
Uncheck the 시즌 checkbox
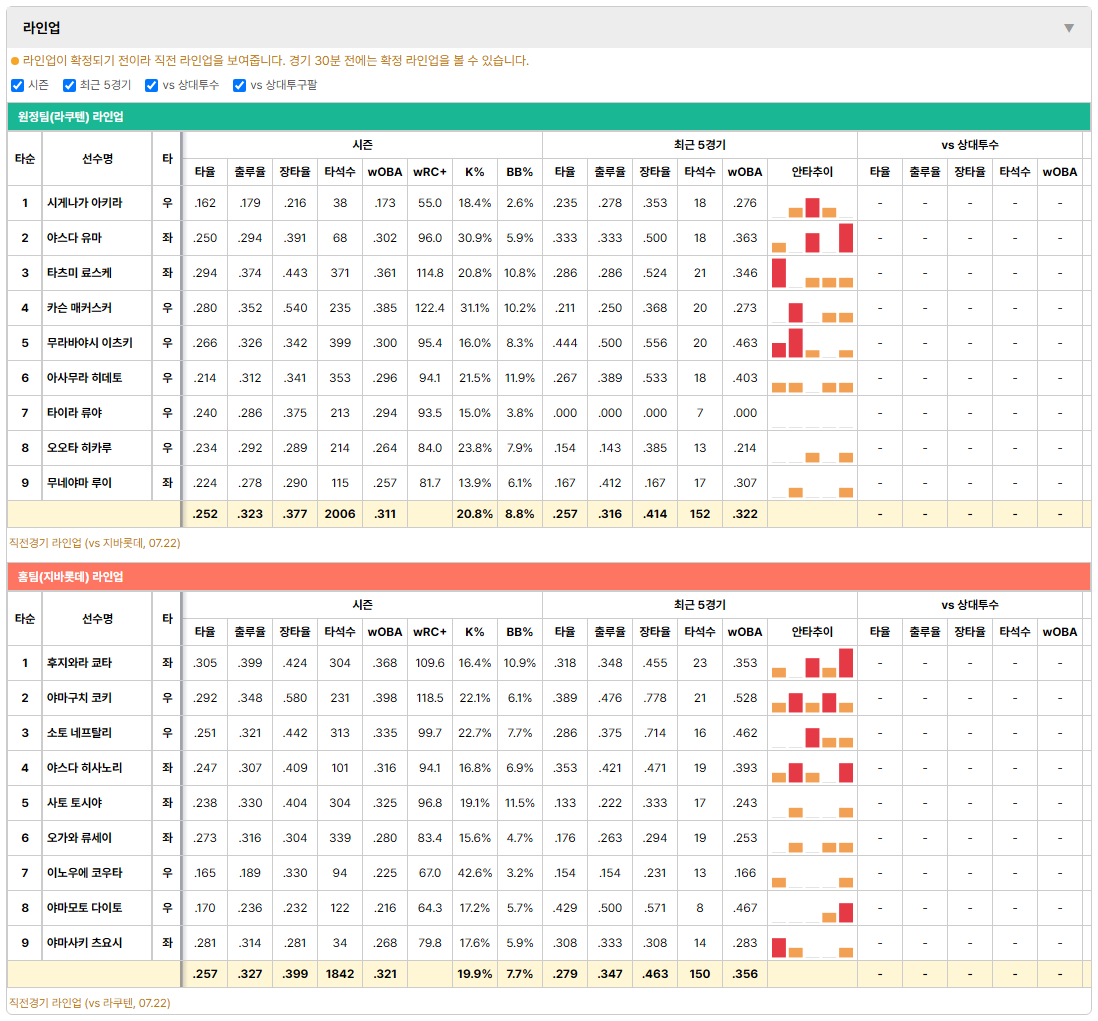pos(18,85)
